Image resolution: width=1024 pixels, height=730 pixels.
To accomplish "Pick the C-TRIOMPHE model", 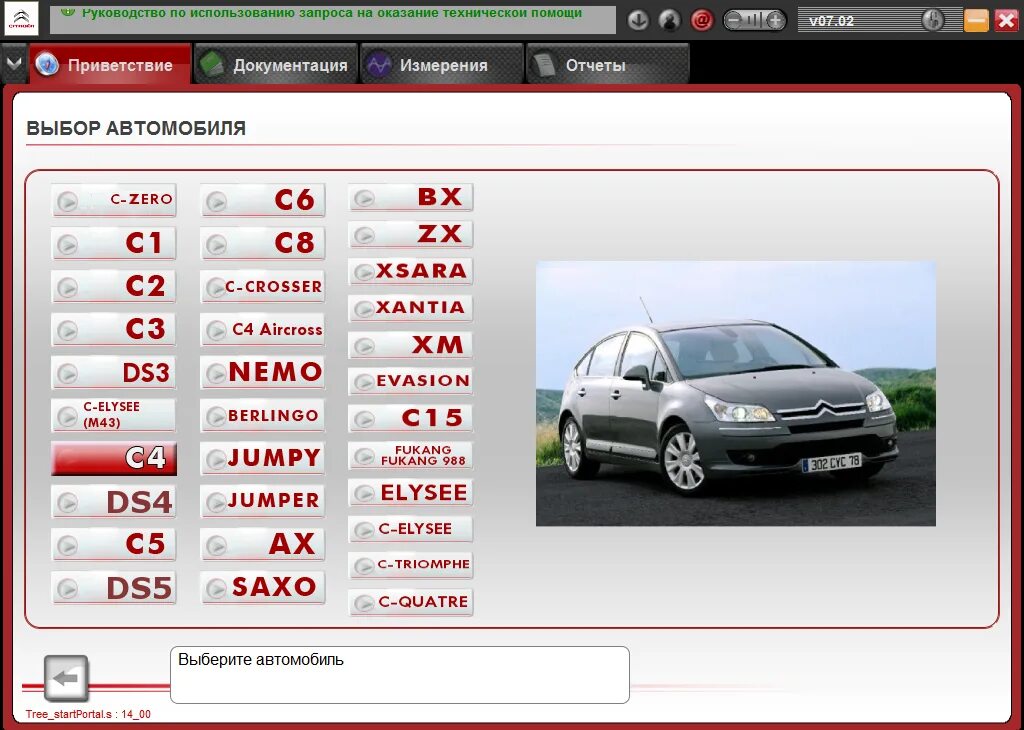I will (411, 565).
